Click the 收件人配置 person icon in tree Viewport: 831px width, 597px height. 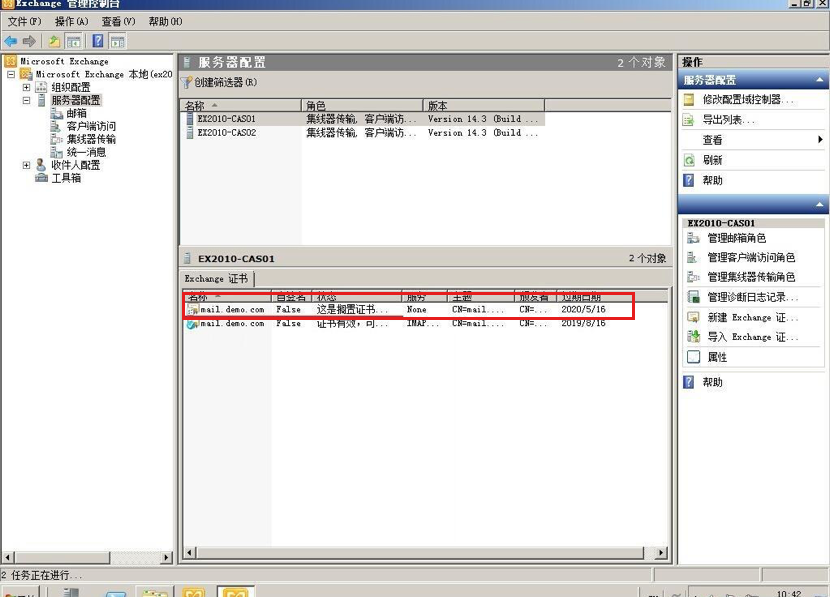tap(41, 165)
